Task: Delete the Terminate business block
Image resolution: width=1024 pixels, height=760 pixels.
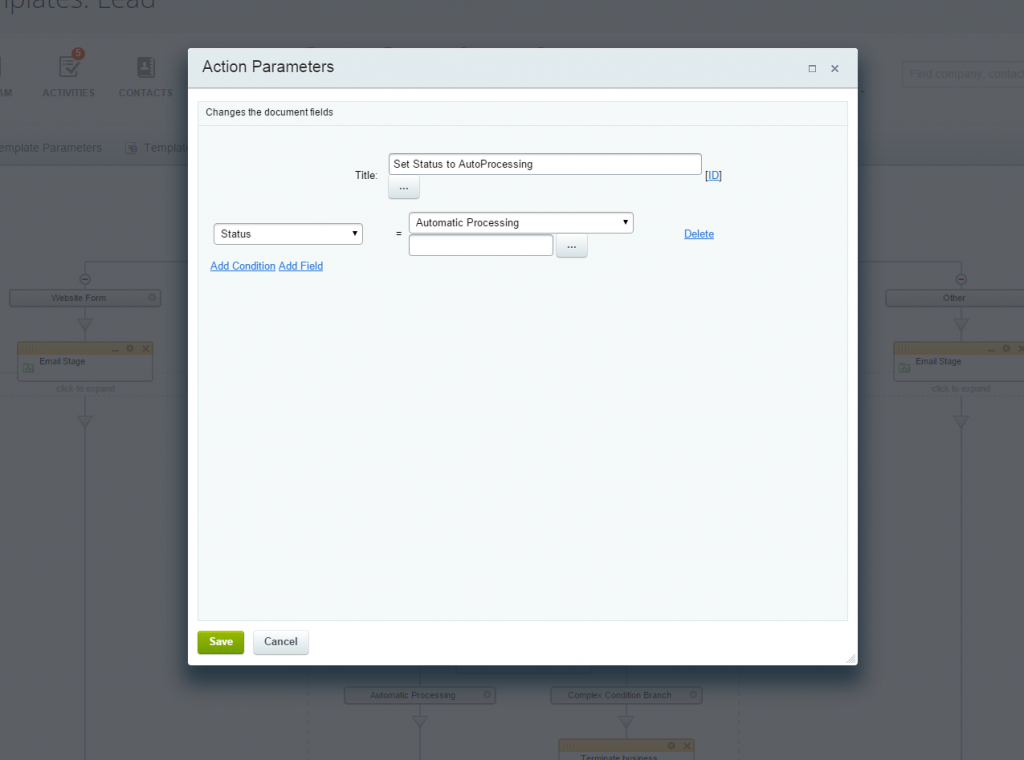Action: 687,746
